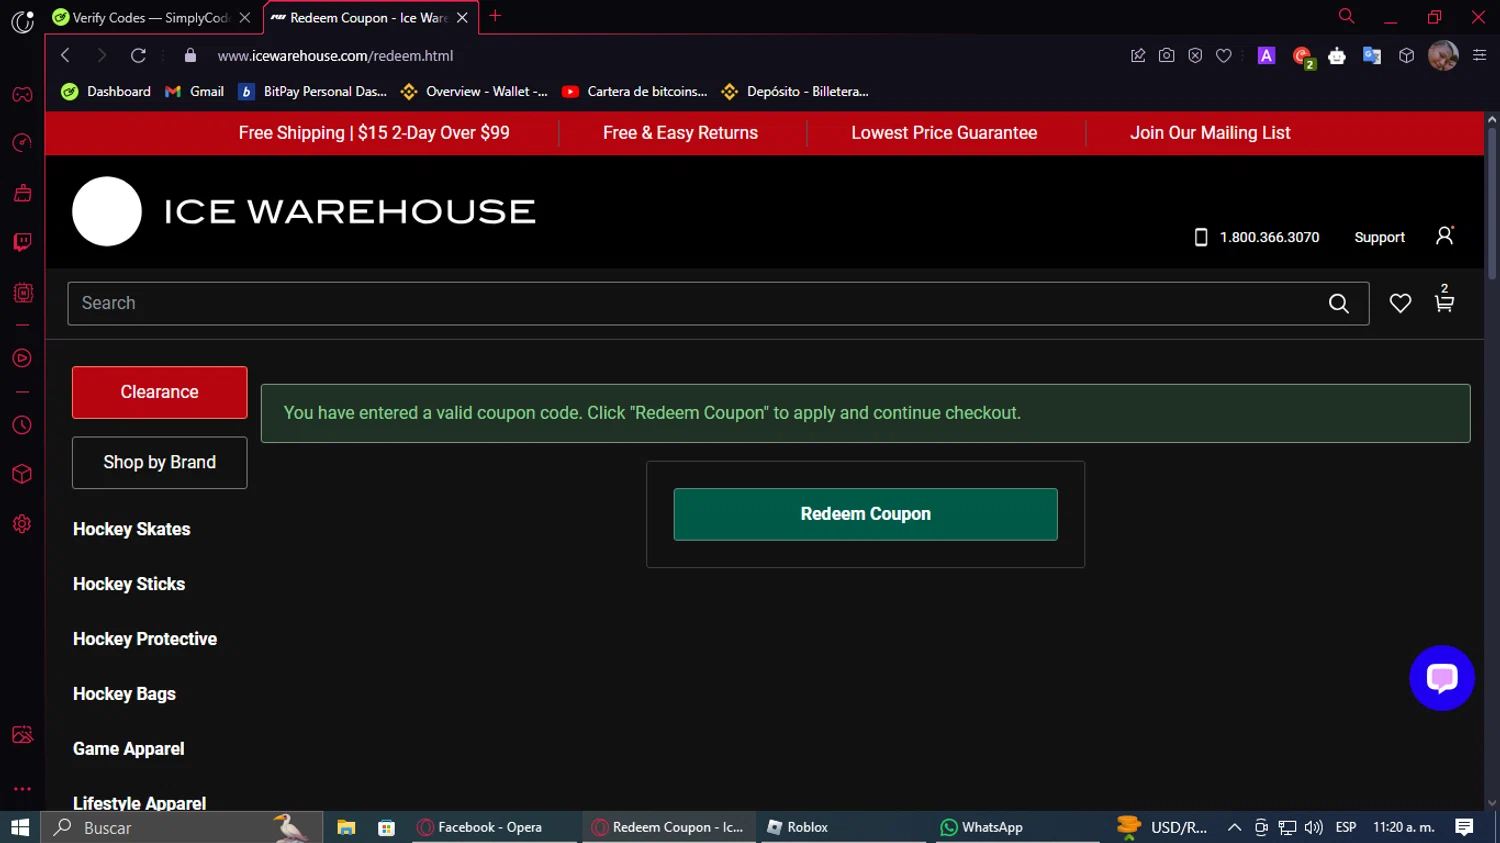The height and width of the screenshot is (843, 1500).
Task: Click Free Shipping banner link
Action: 374,133
